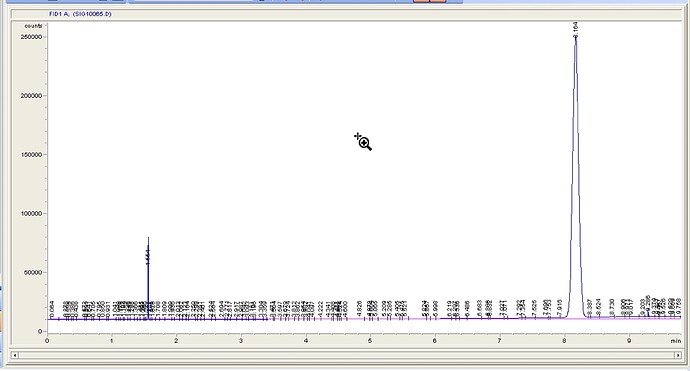
Task: Click the 250000 tick on the counts axis
Action: click(31, 37)
